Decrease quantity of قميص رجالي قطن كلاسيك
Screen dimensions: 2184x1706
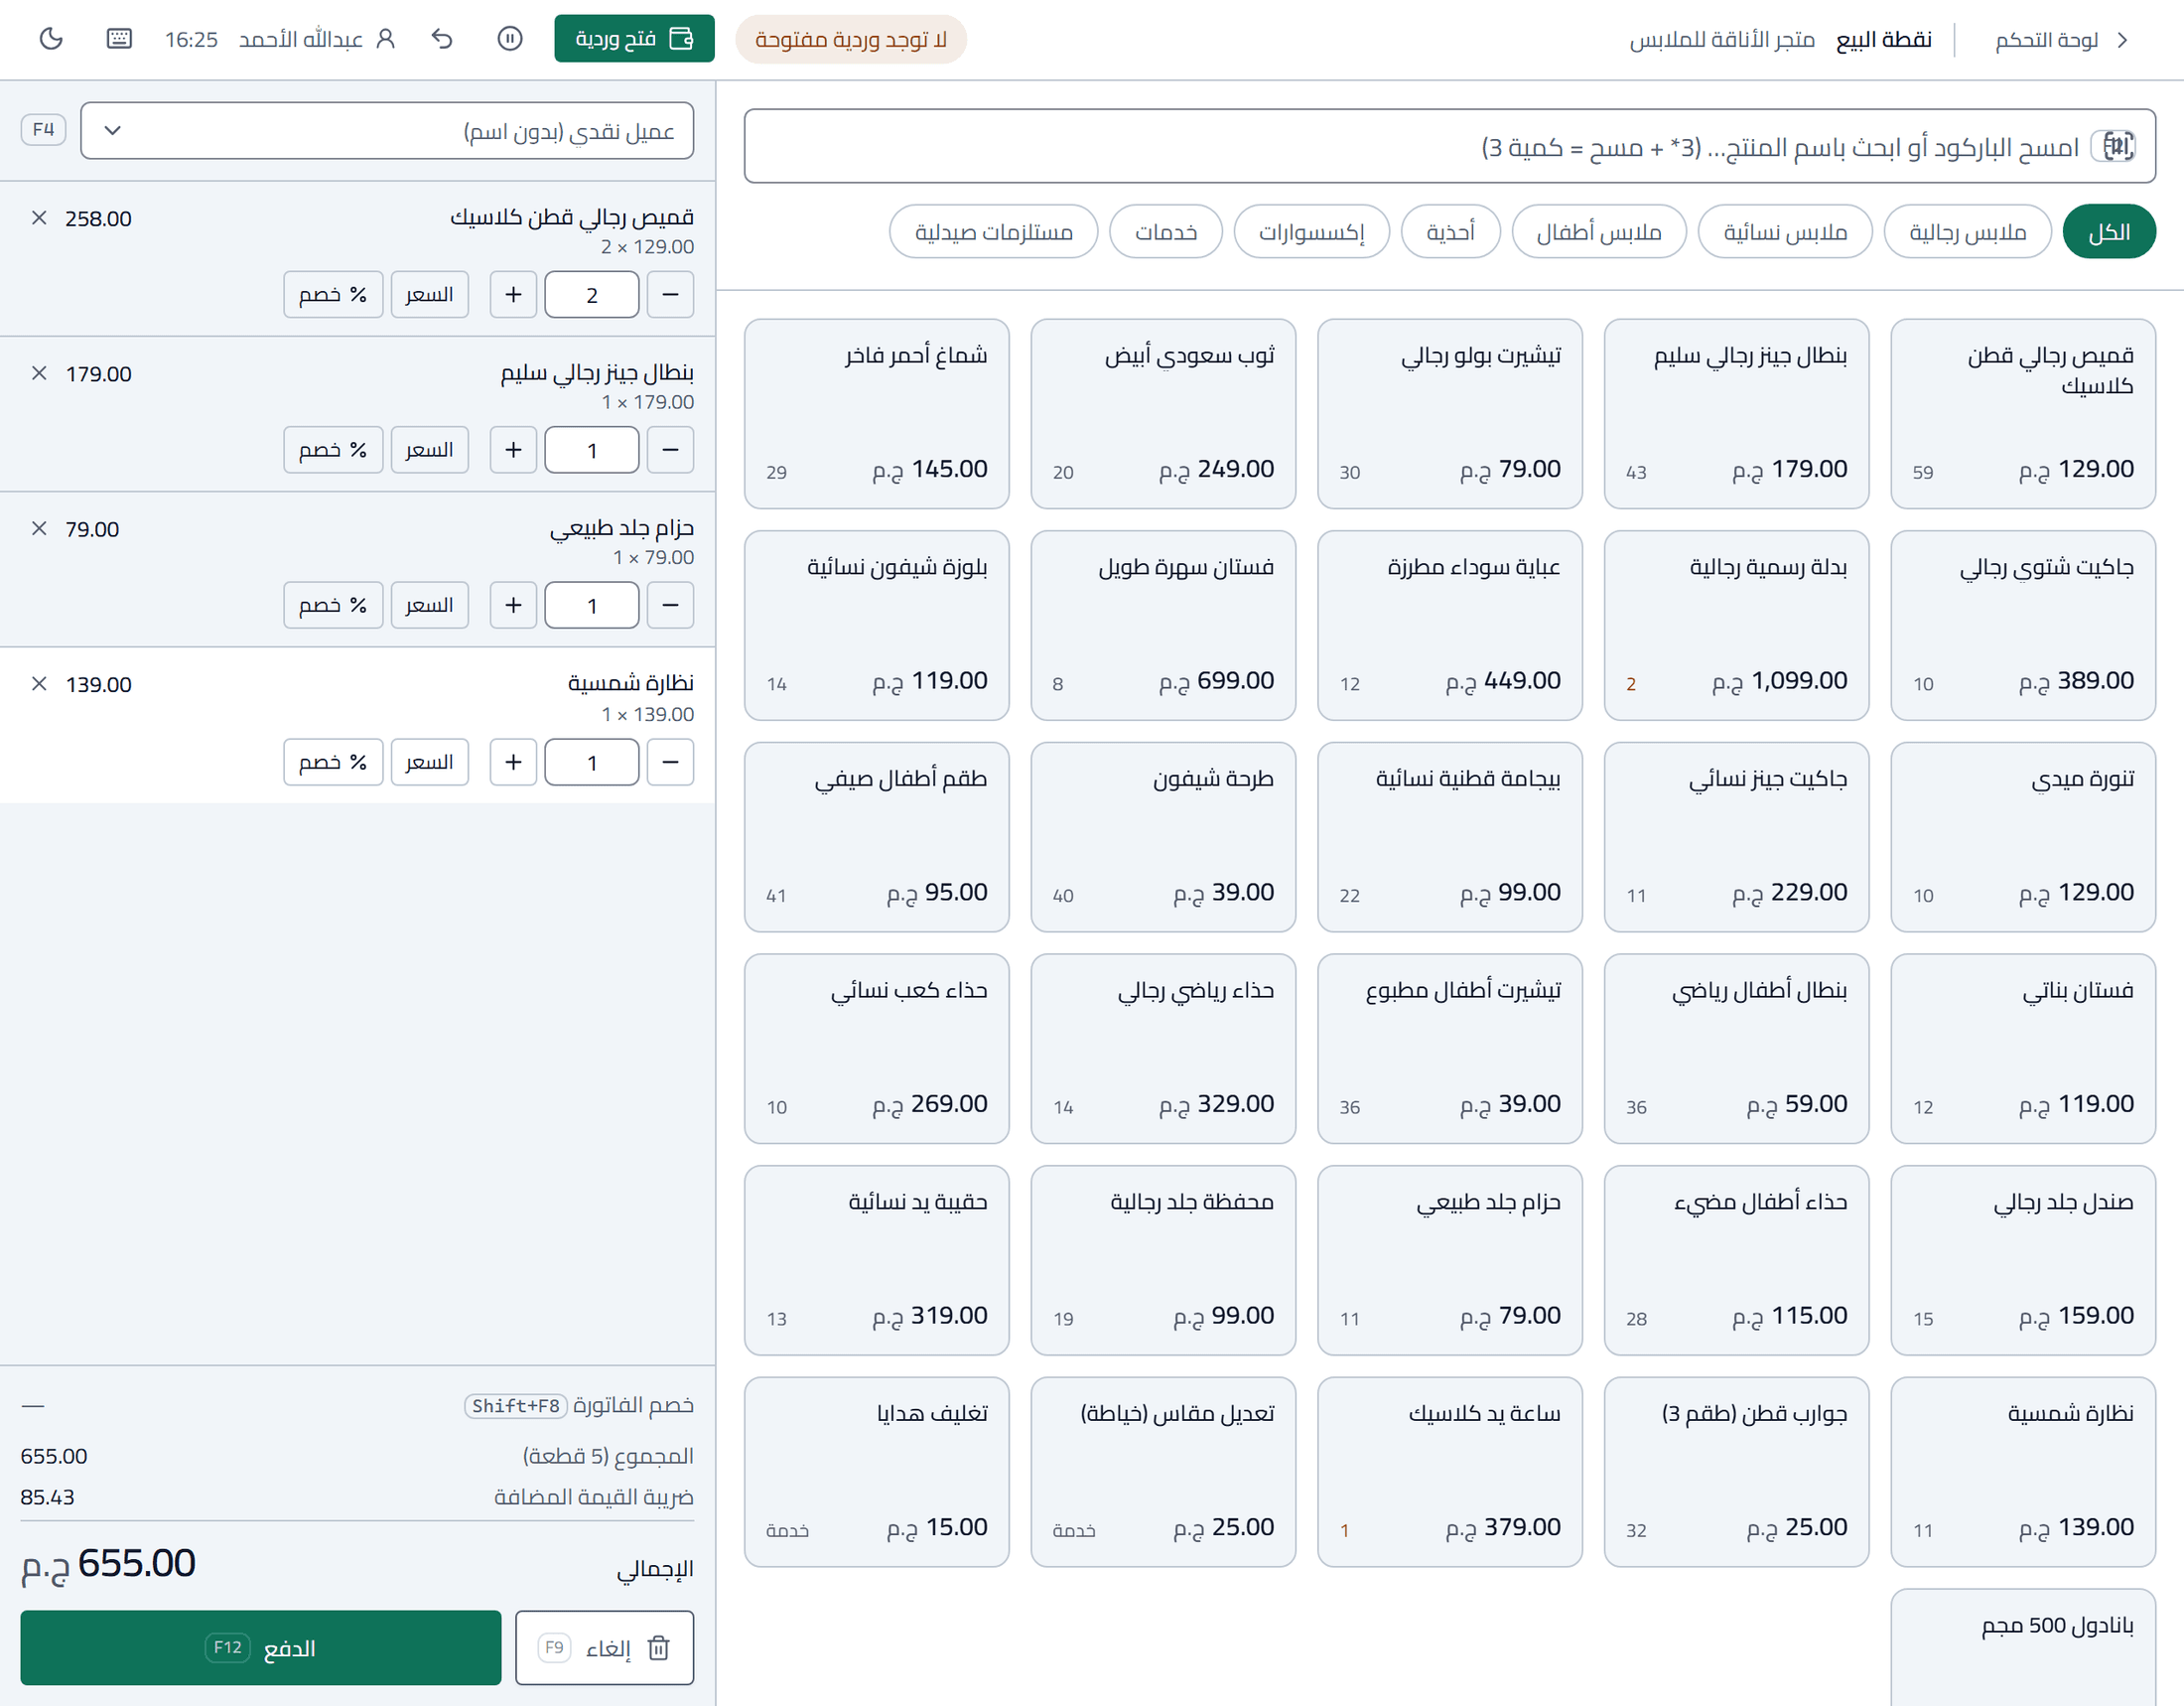click(670, 294)
